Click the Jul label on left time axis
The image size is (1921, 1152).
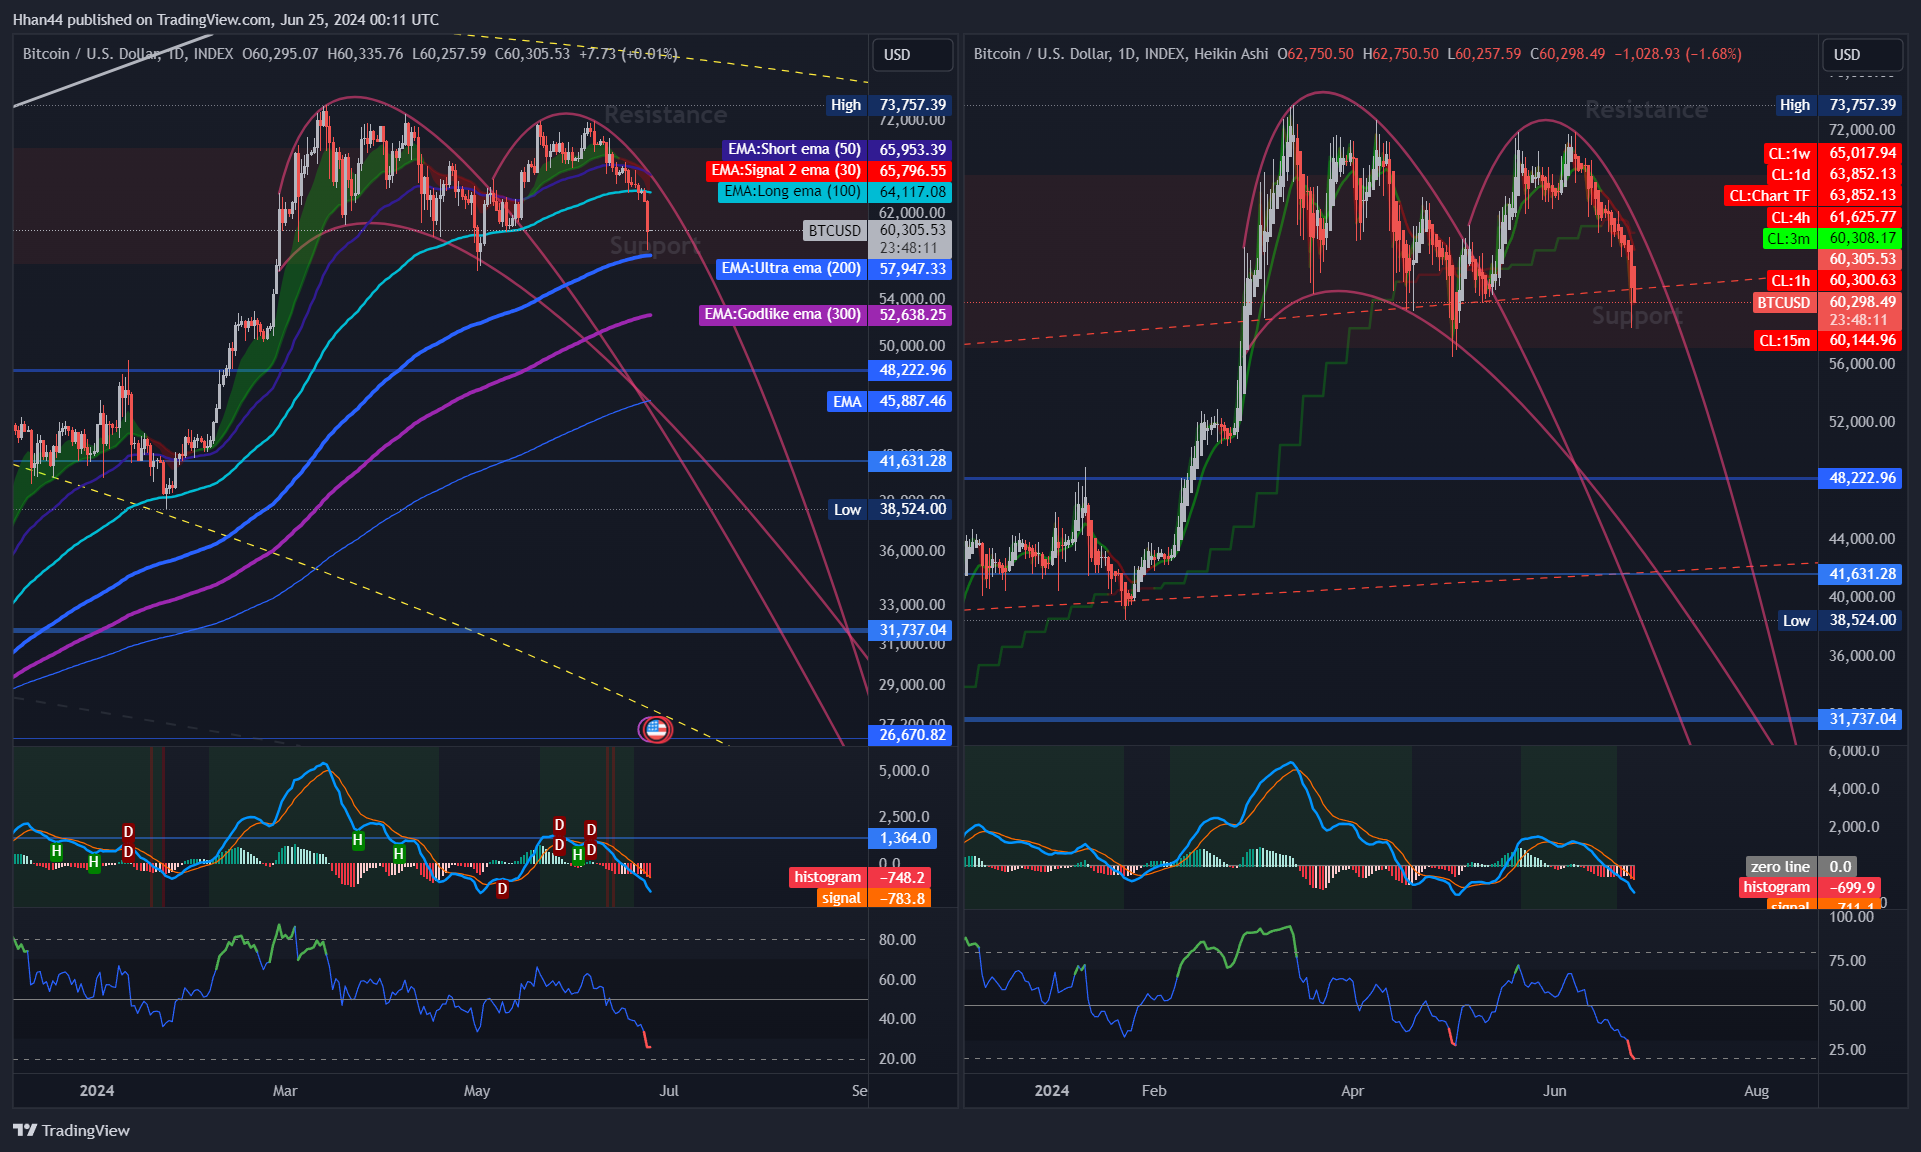(669, 1091)
